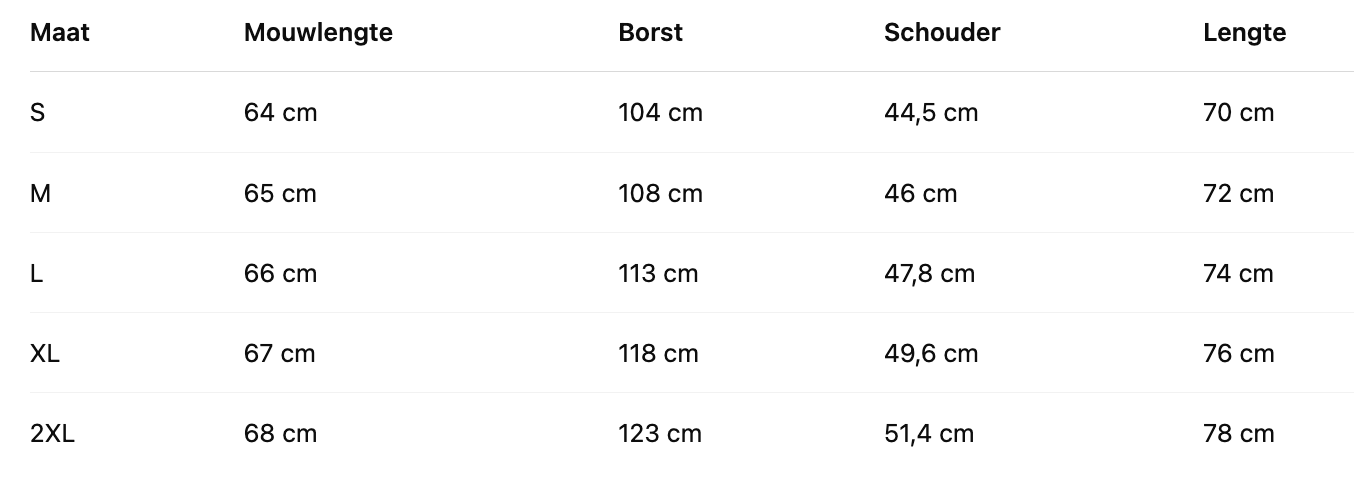Screen dimensions: 1366x500
Task: Click the 68 cm sleeve length cell
Action: coord(280,433)
